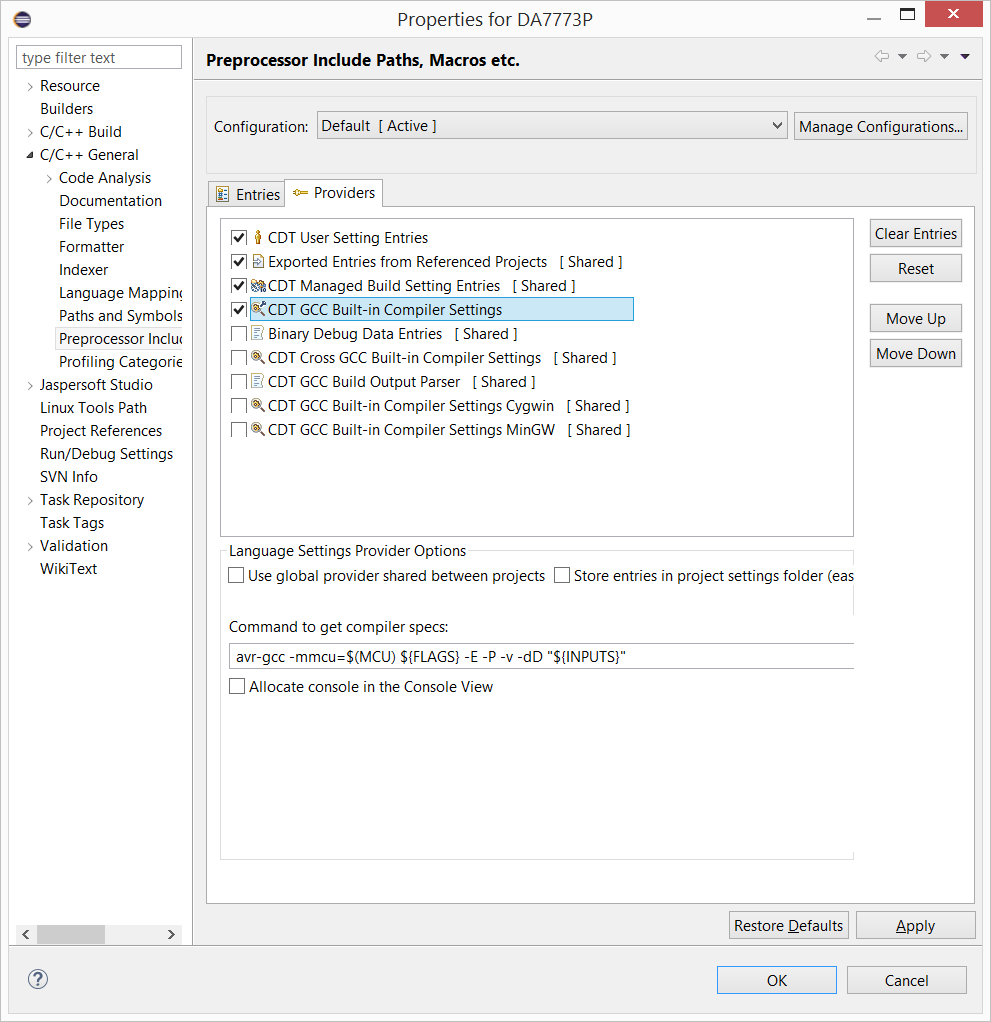The height and width of the screenshot is (1022, 991).
Task: Check Store entries in project settings folder
Action: 562,576
